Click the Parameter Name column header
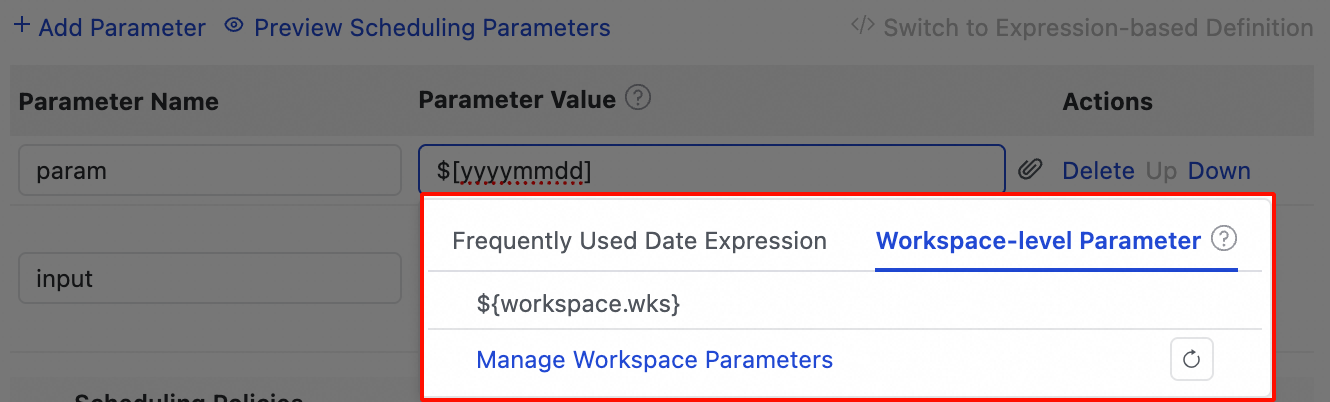Viewport: 1330px width, 402px height. [x=118, y=101]
